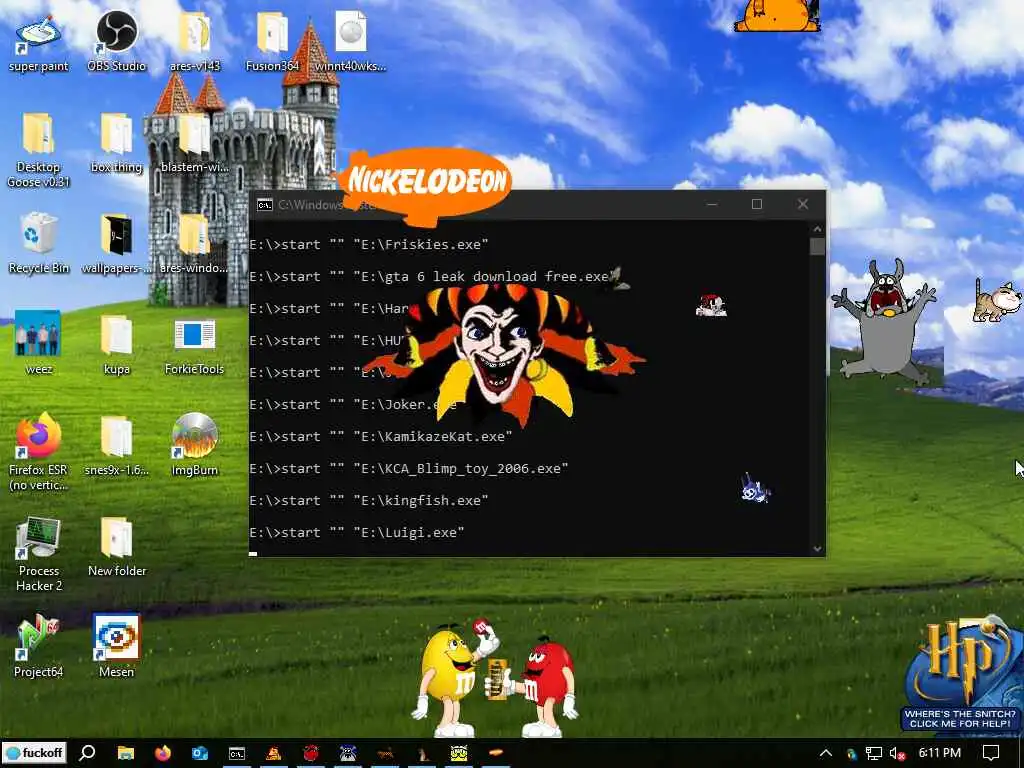Launch Firefox ESR desktop shortcut

pyautogui.click(x=38, y=452)
